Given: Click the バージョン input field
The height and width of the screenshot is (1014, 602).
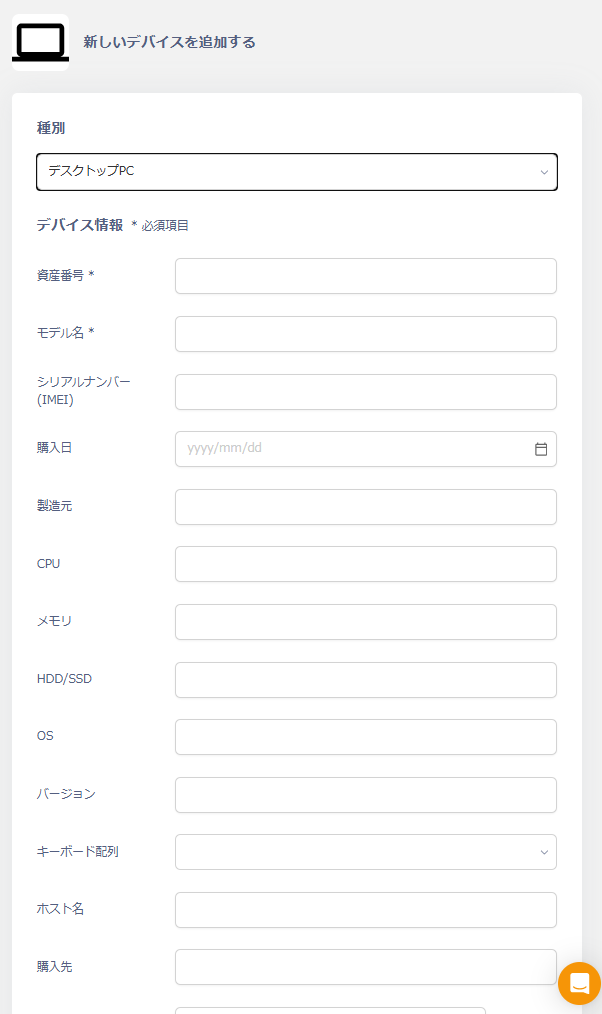Looking at the screenshot, I should [x=365, y=795].
